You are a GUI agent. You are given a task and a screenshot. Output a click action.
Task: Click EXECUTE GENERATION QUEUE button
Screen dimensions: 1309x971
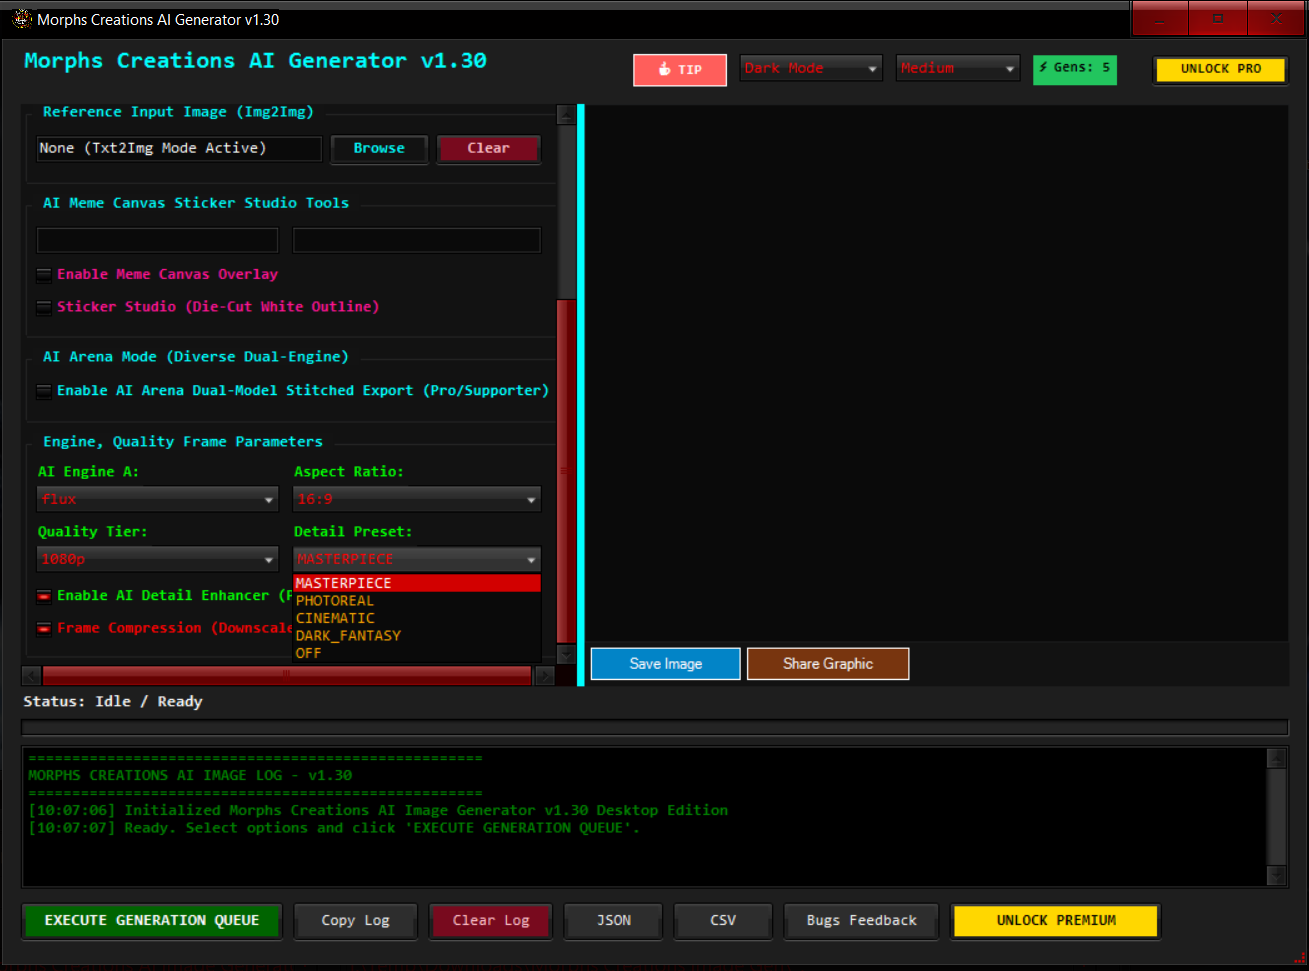tap(152, 921)
